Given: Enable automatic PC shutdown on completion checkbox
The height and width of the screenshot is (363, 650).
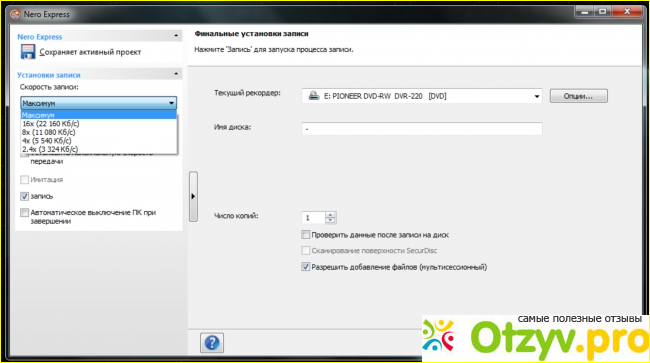Looking at the screenshot, I should point(24,213).
